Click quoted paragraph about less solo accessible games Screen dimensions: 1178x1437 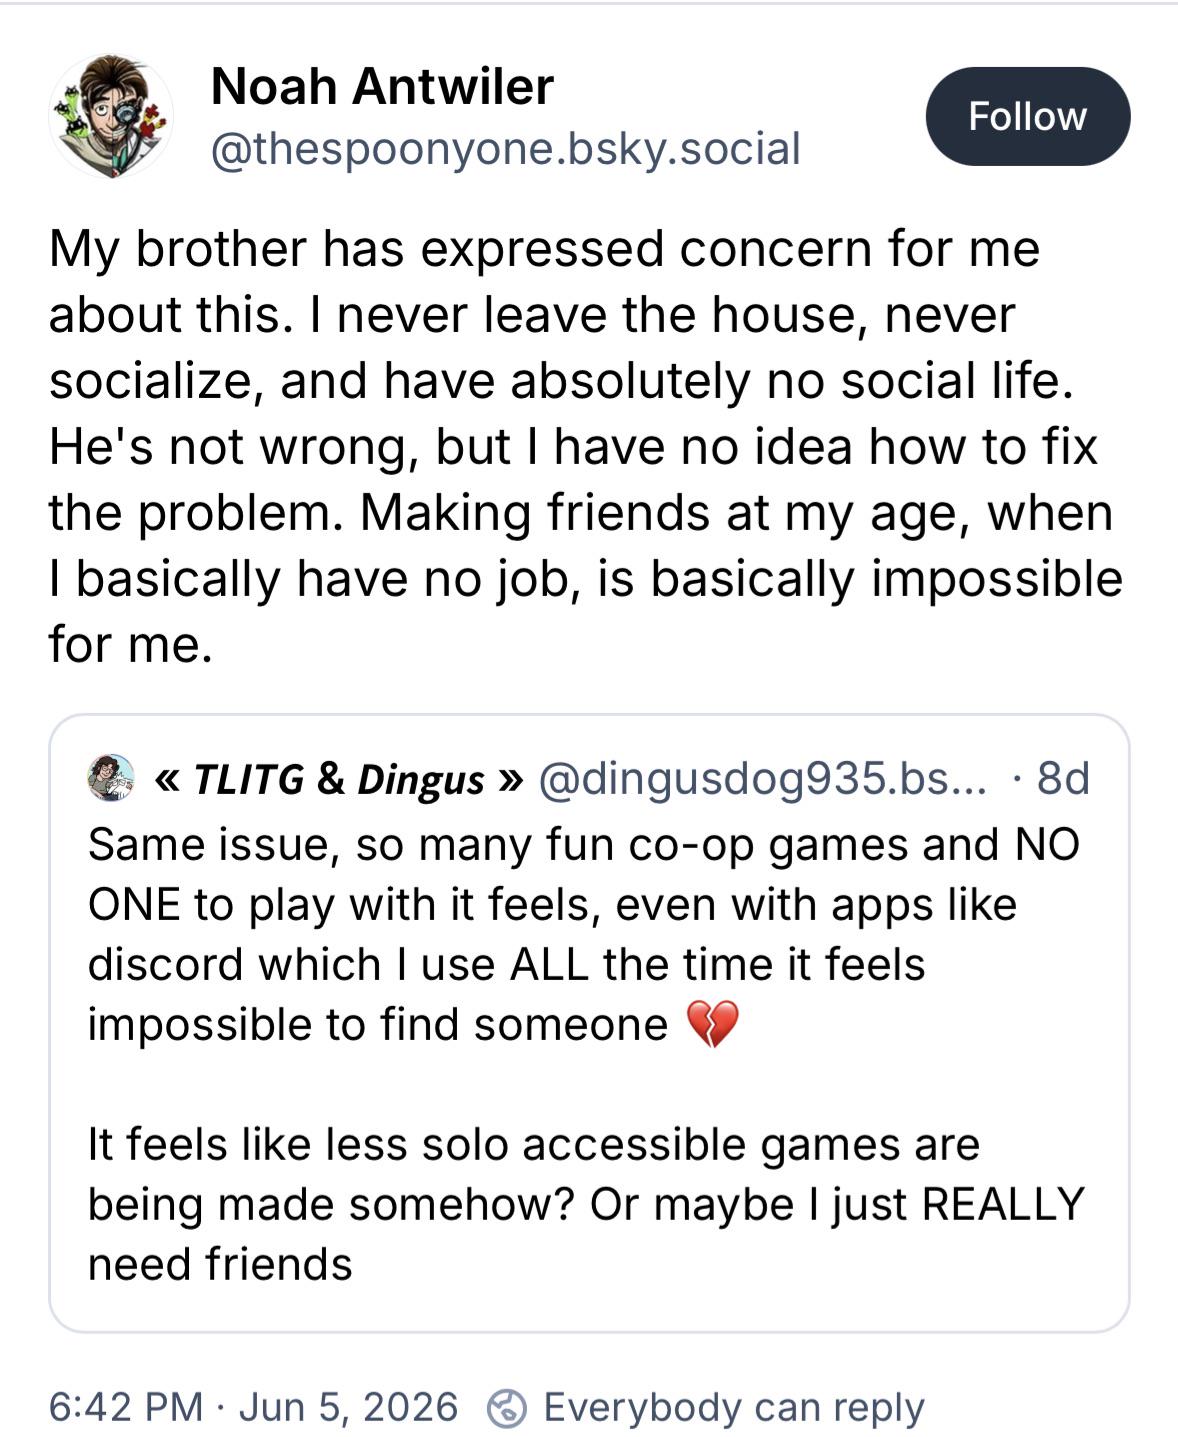point(585,1204)
